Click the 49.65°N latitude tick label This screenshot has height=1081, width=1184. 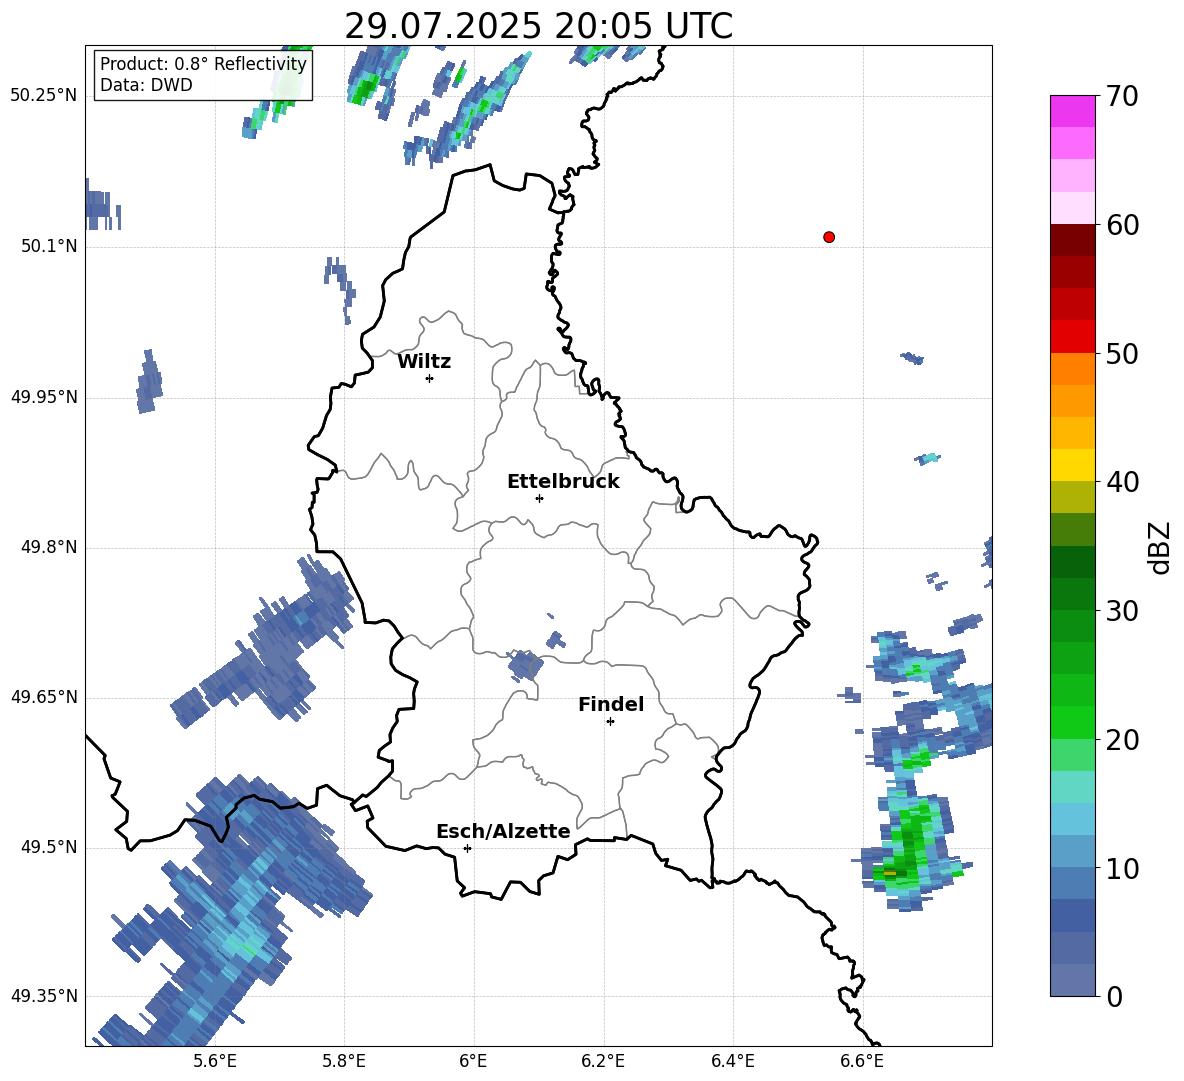[44, 697]
